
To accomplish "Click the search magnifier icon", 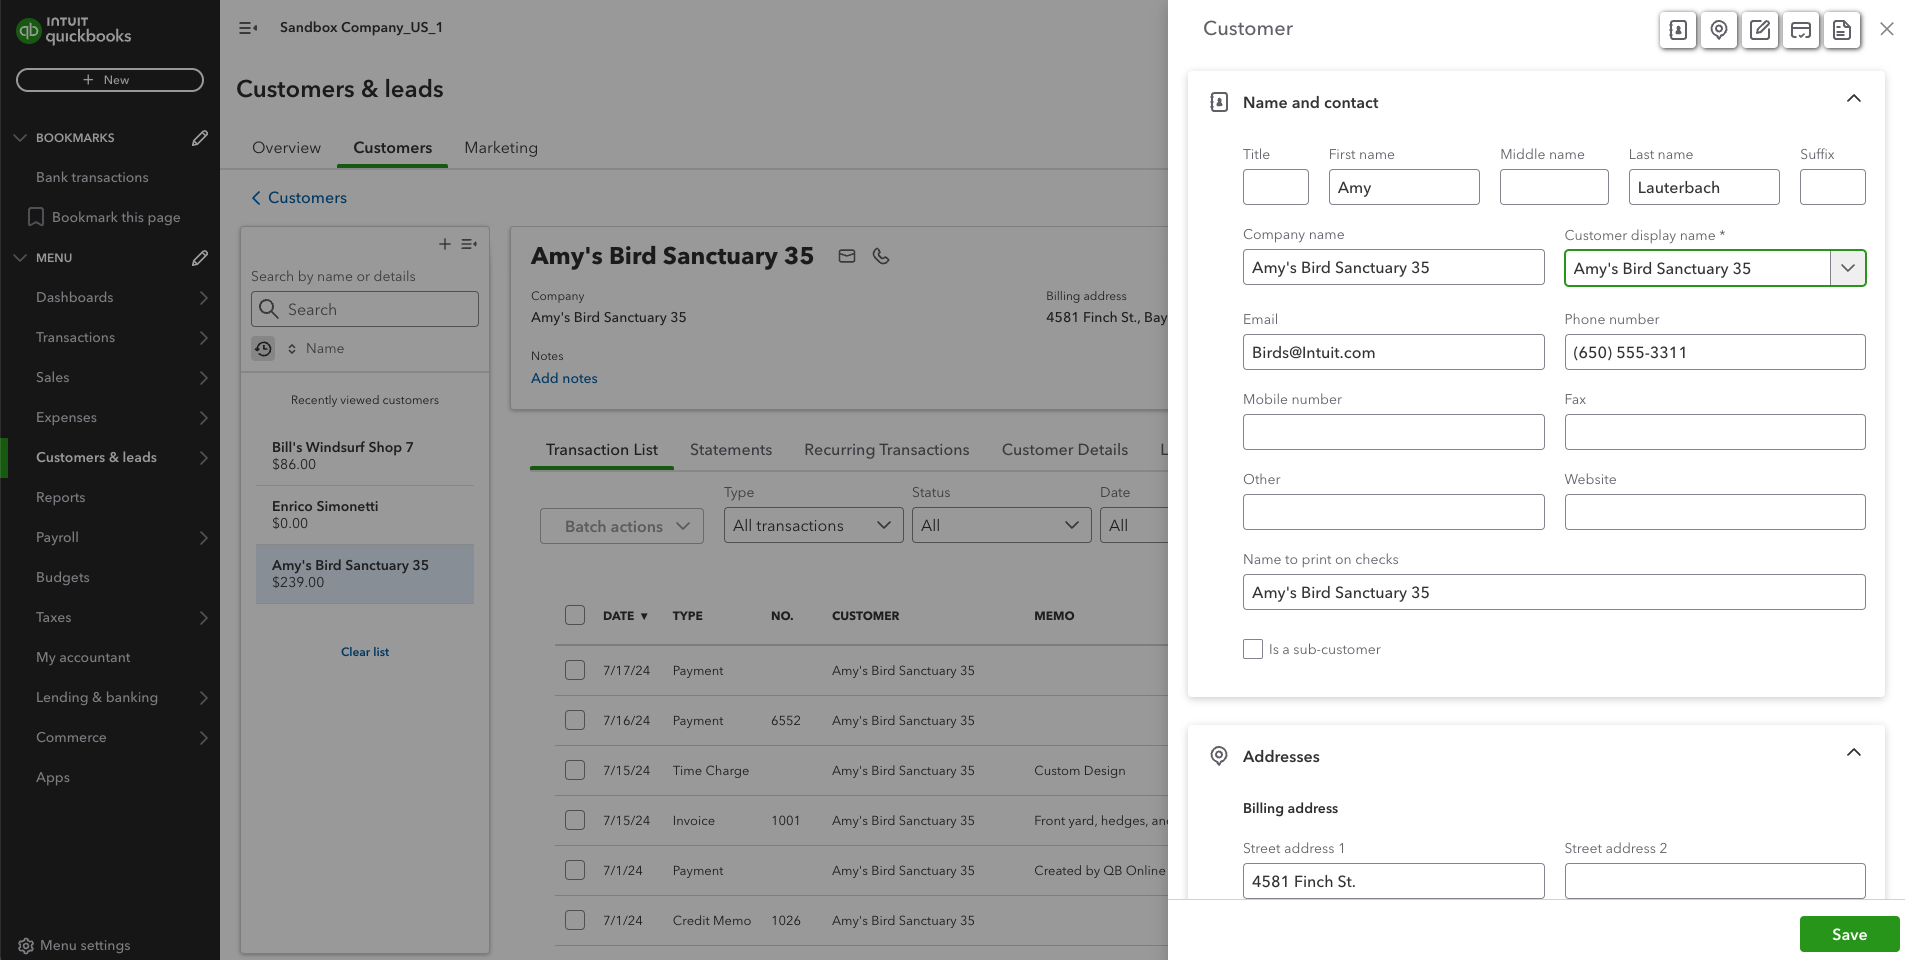I will coord(269,309).
